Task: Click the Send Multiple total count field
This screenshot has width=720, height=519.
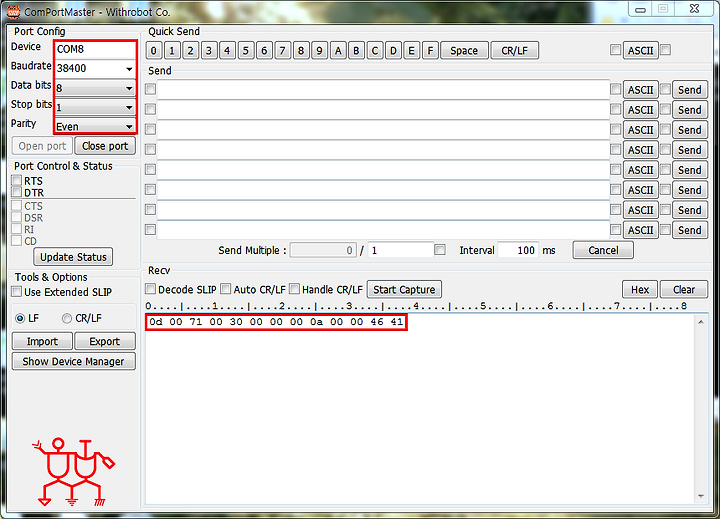Action: (400, 250)
